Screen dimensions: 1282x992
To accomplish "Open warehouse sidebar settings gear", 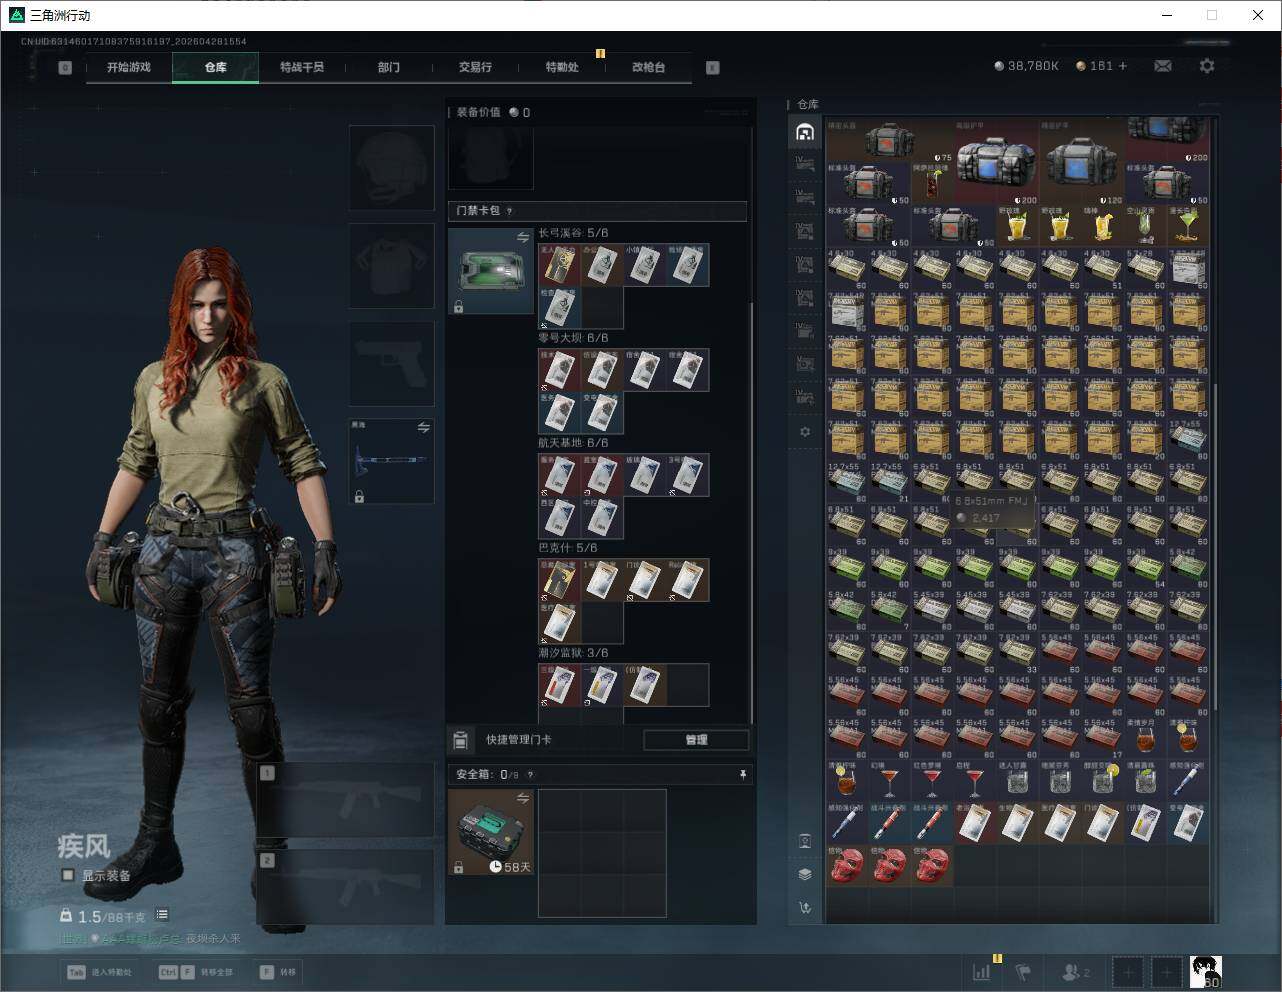I will 805,432.
